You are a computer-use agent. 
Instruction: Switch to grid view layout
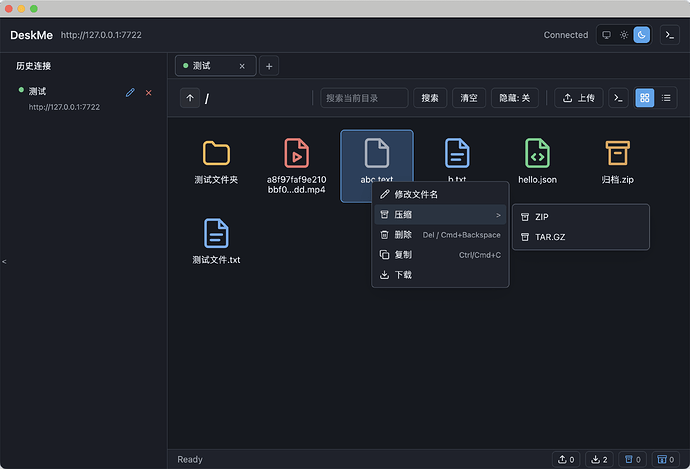645,98
